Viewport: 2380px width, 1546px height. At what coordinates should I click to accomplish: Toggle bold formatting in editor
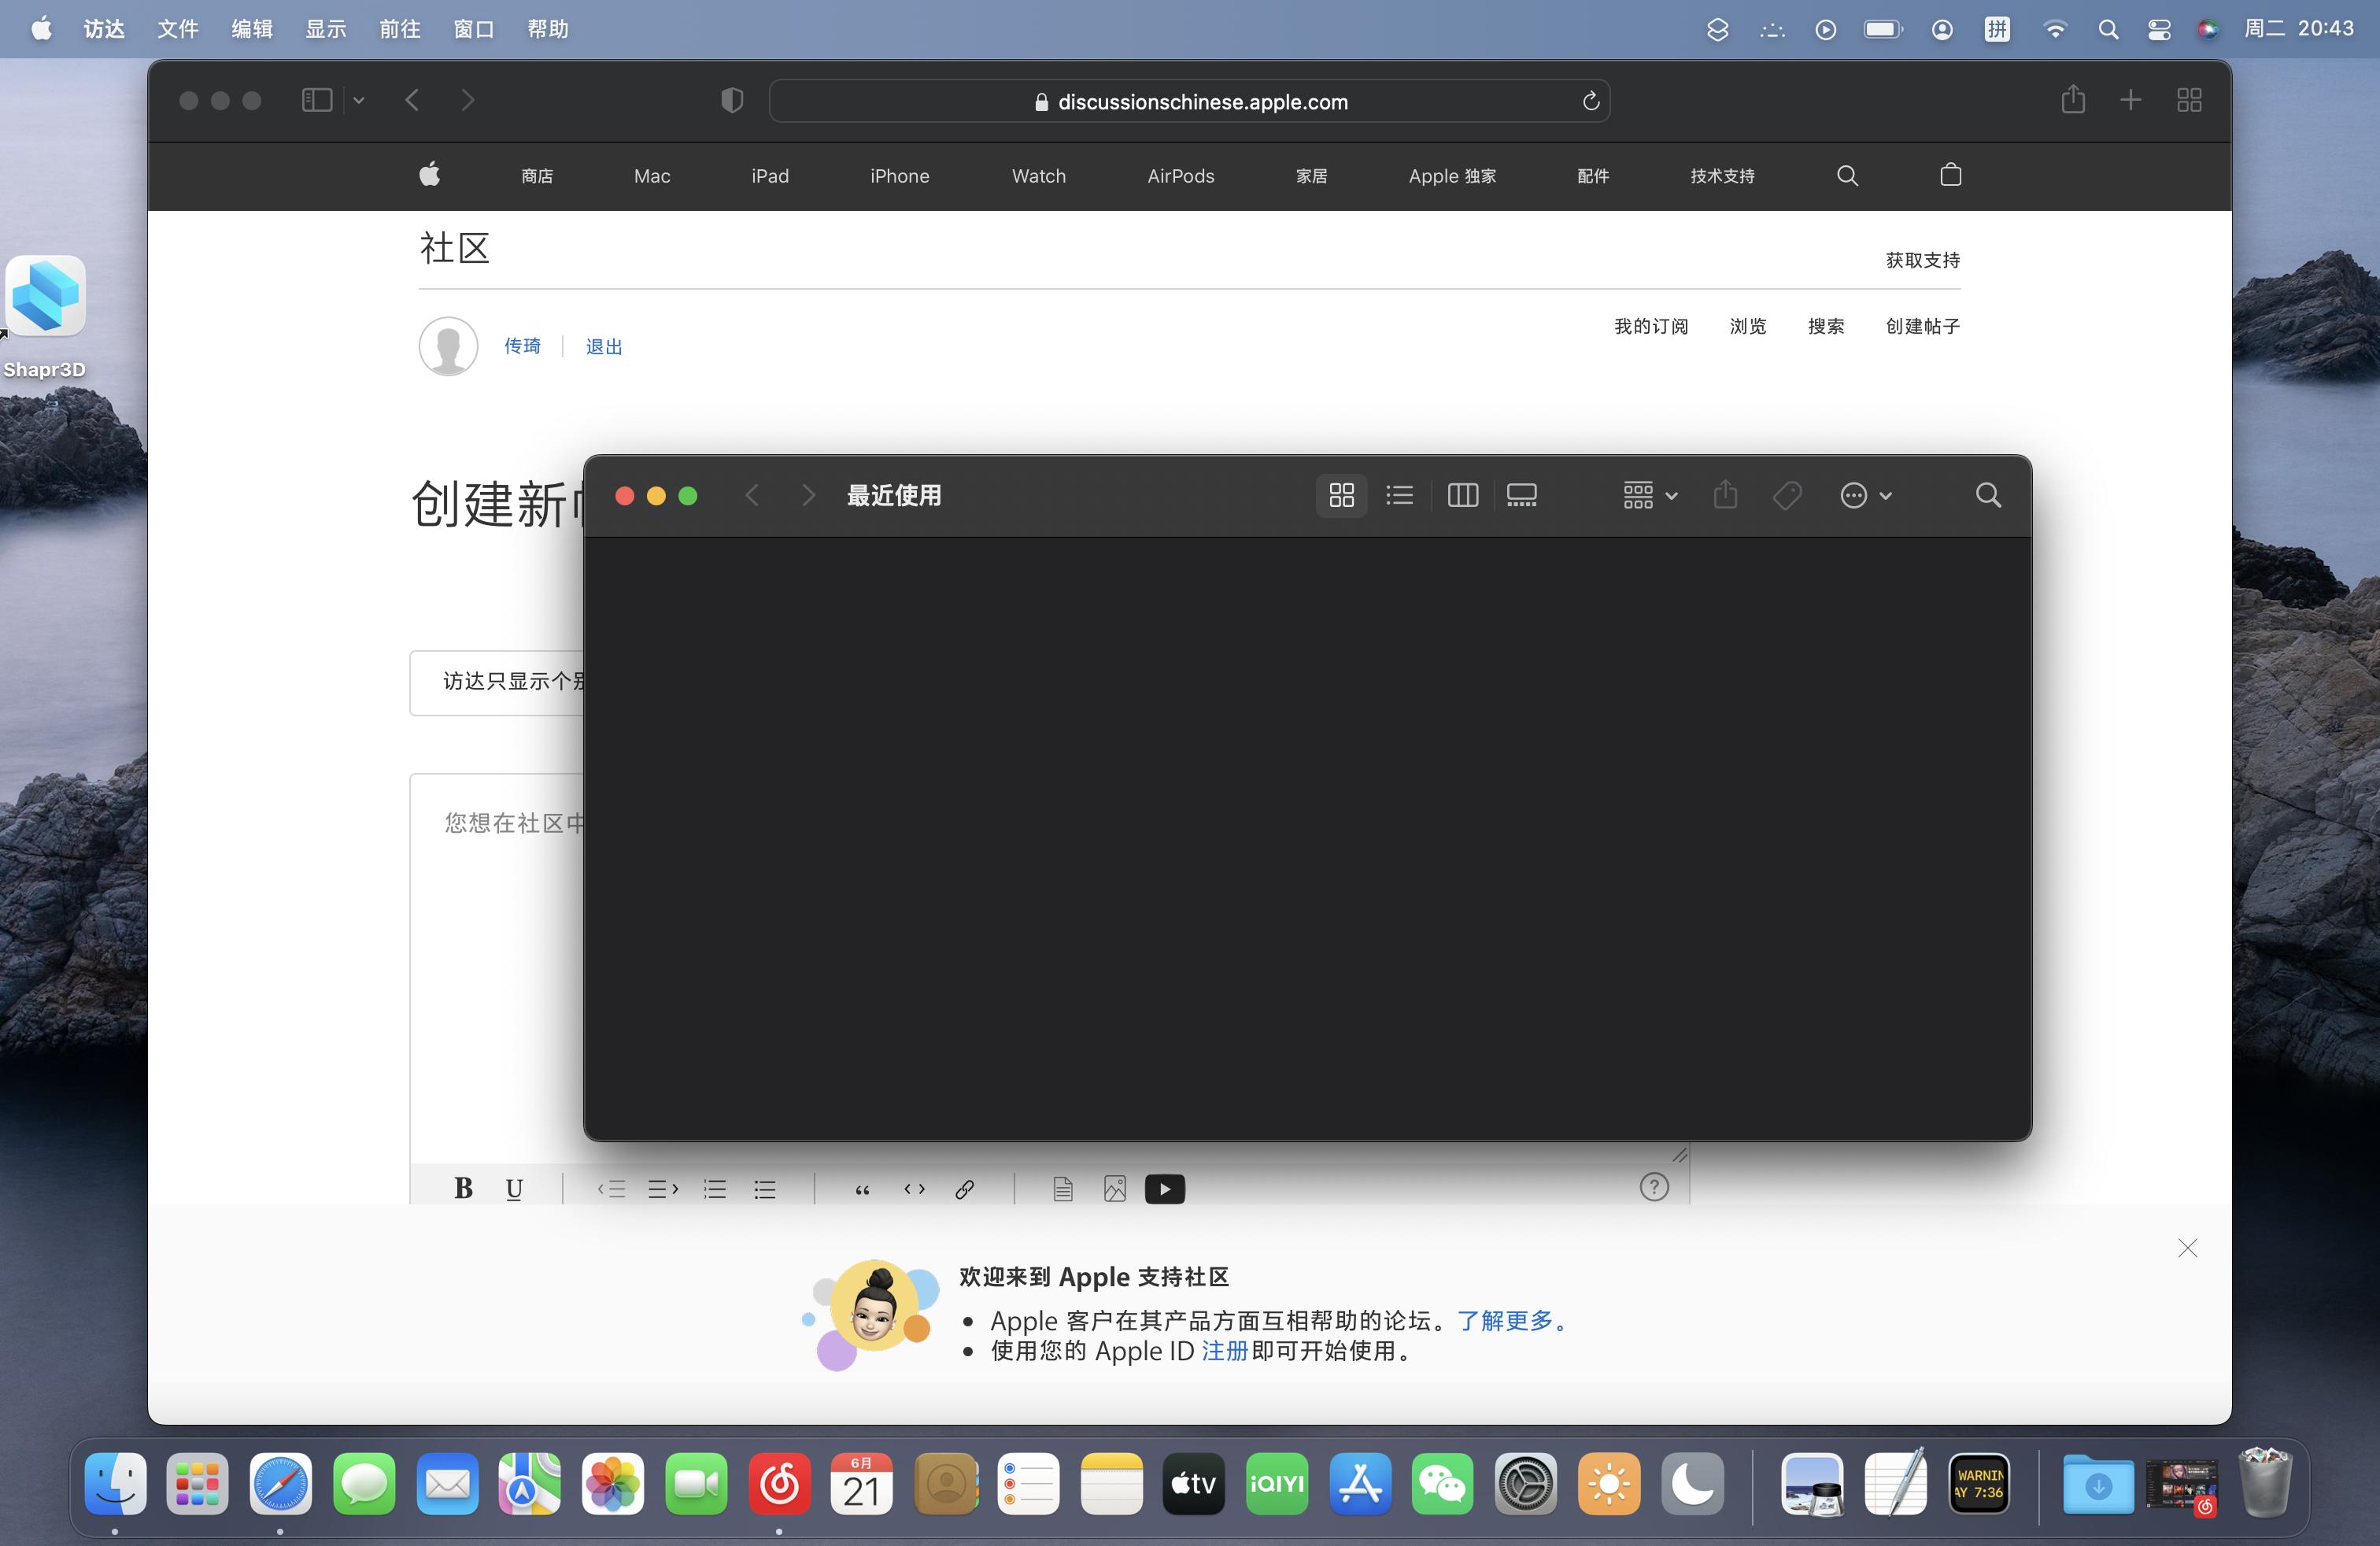pyautogui.click(x=463, y=1189)
